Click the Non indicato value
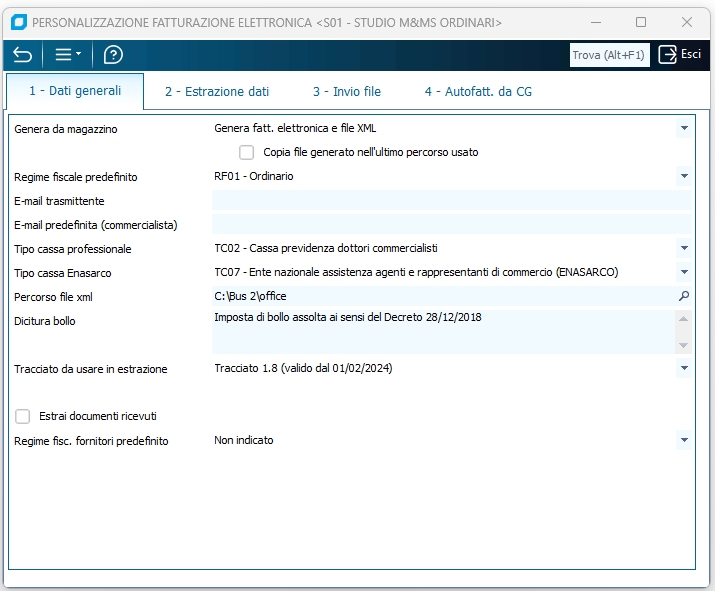The height and width of the screenshot is (591, 715). click(244, 440)
